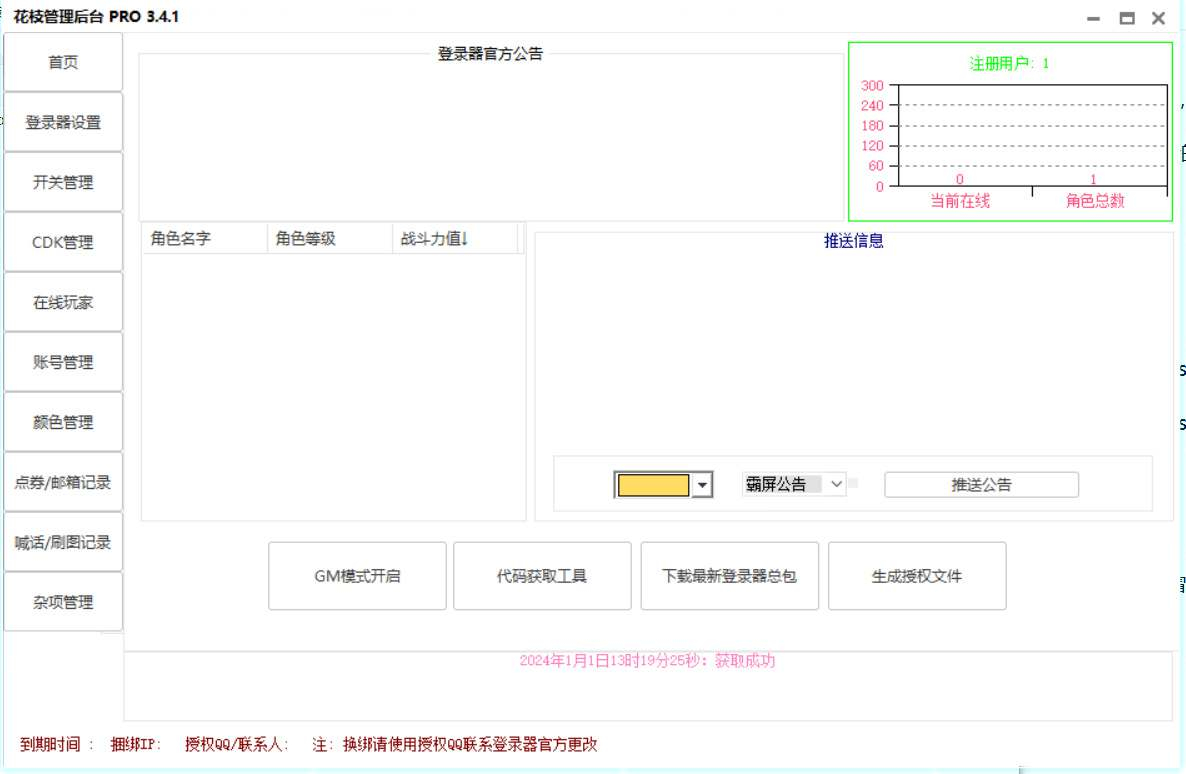Launch the 代码获取工具 button
Screen dimensions: 1186x774
pos(542,576)
